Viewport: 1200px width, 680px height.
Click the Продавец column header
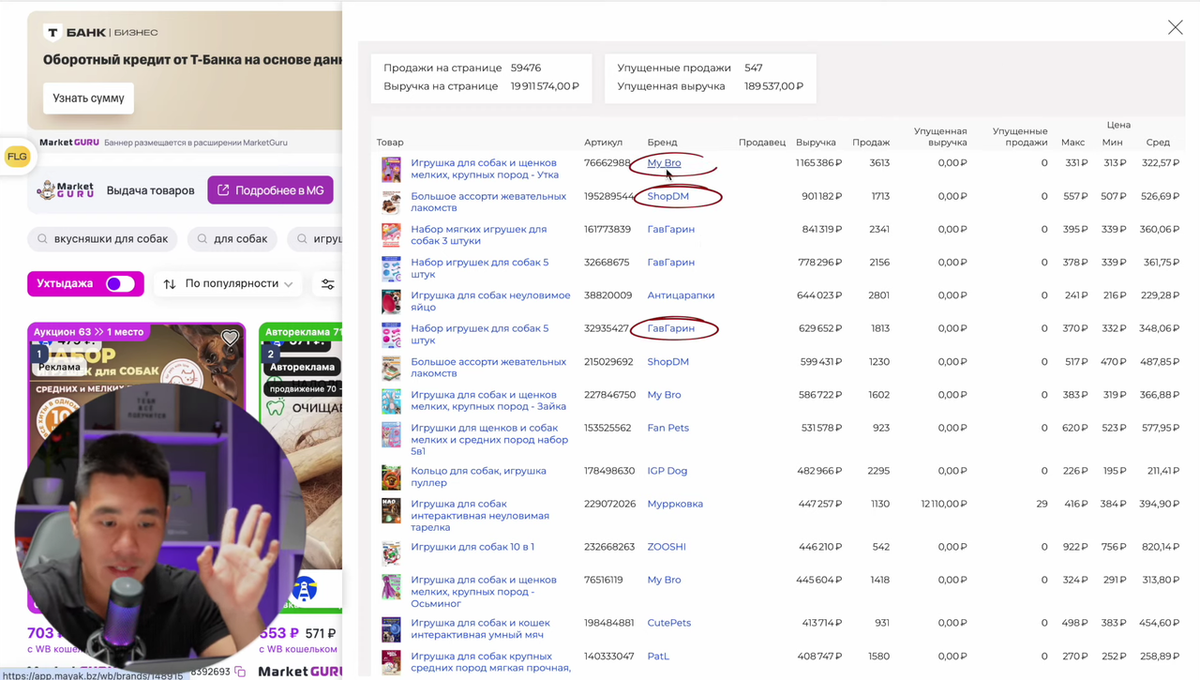(x=762, y=142)
